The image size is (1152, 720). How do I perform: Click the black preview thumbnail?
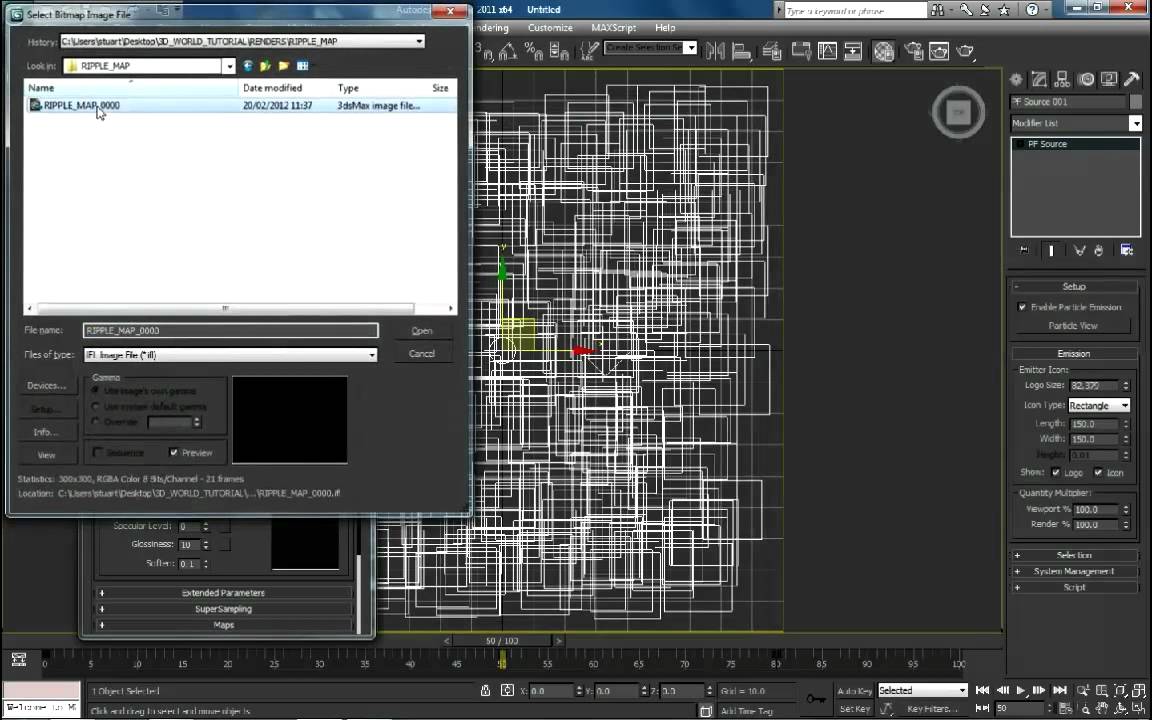pos(289,420)
